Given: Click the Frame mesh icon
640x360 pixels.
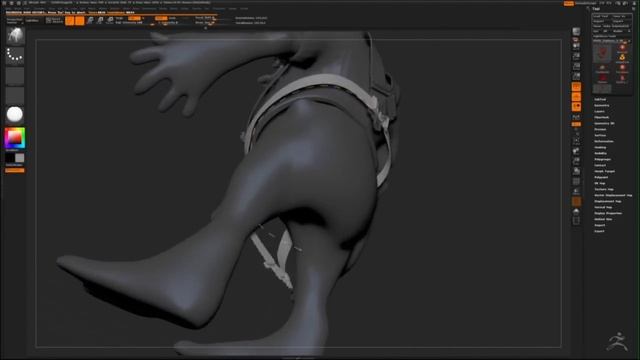Looking at the screenshot, I should (576, 141).
